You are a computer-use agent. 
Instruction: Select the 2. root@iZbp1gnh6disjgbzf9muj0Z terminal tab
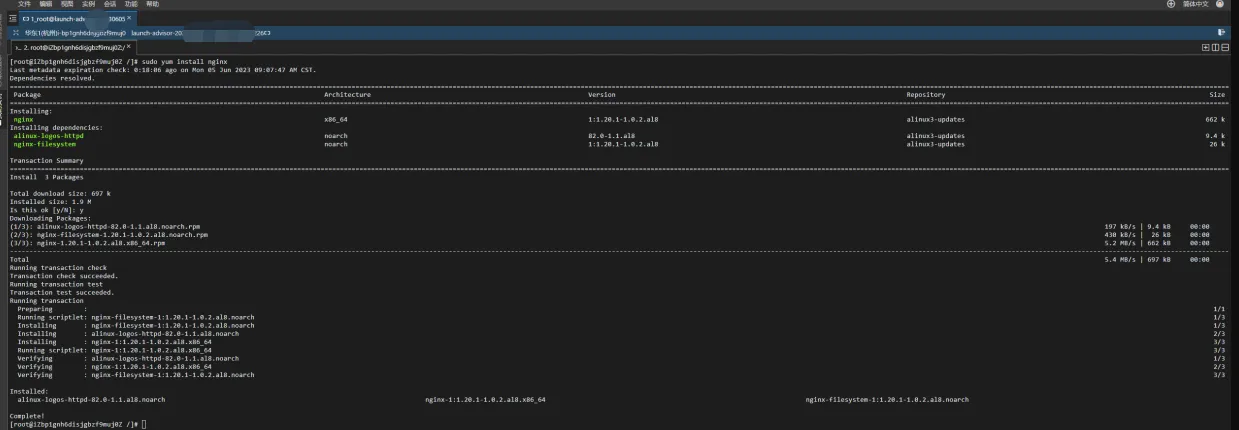[x=73, y=47]
